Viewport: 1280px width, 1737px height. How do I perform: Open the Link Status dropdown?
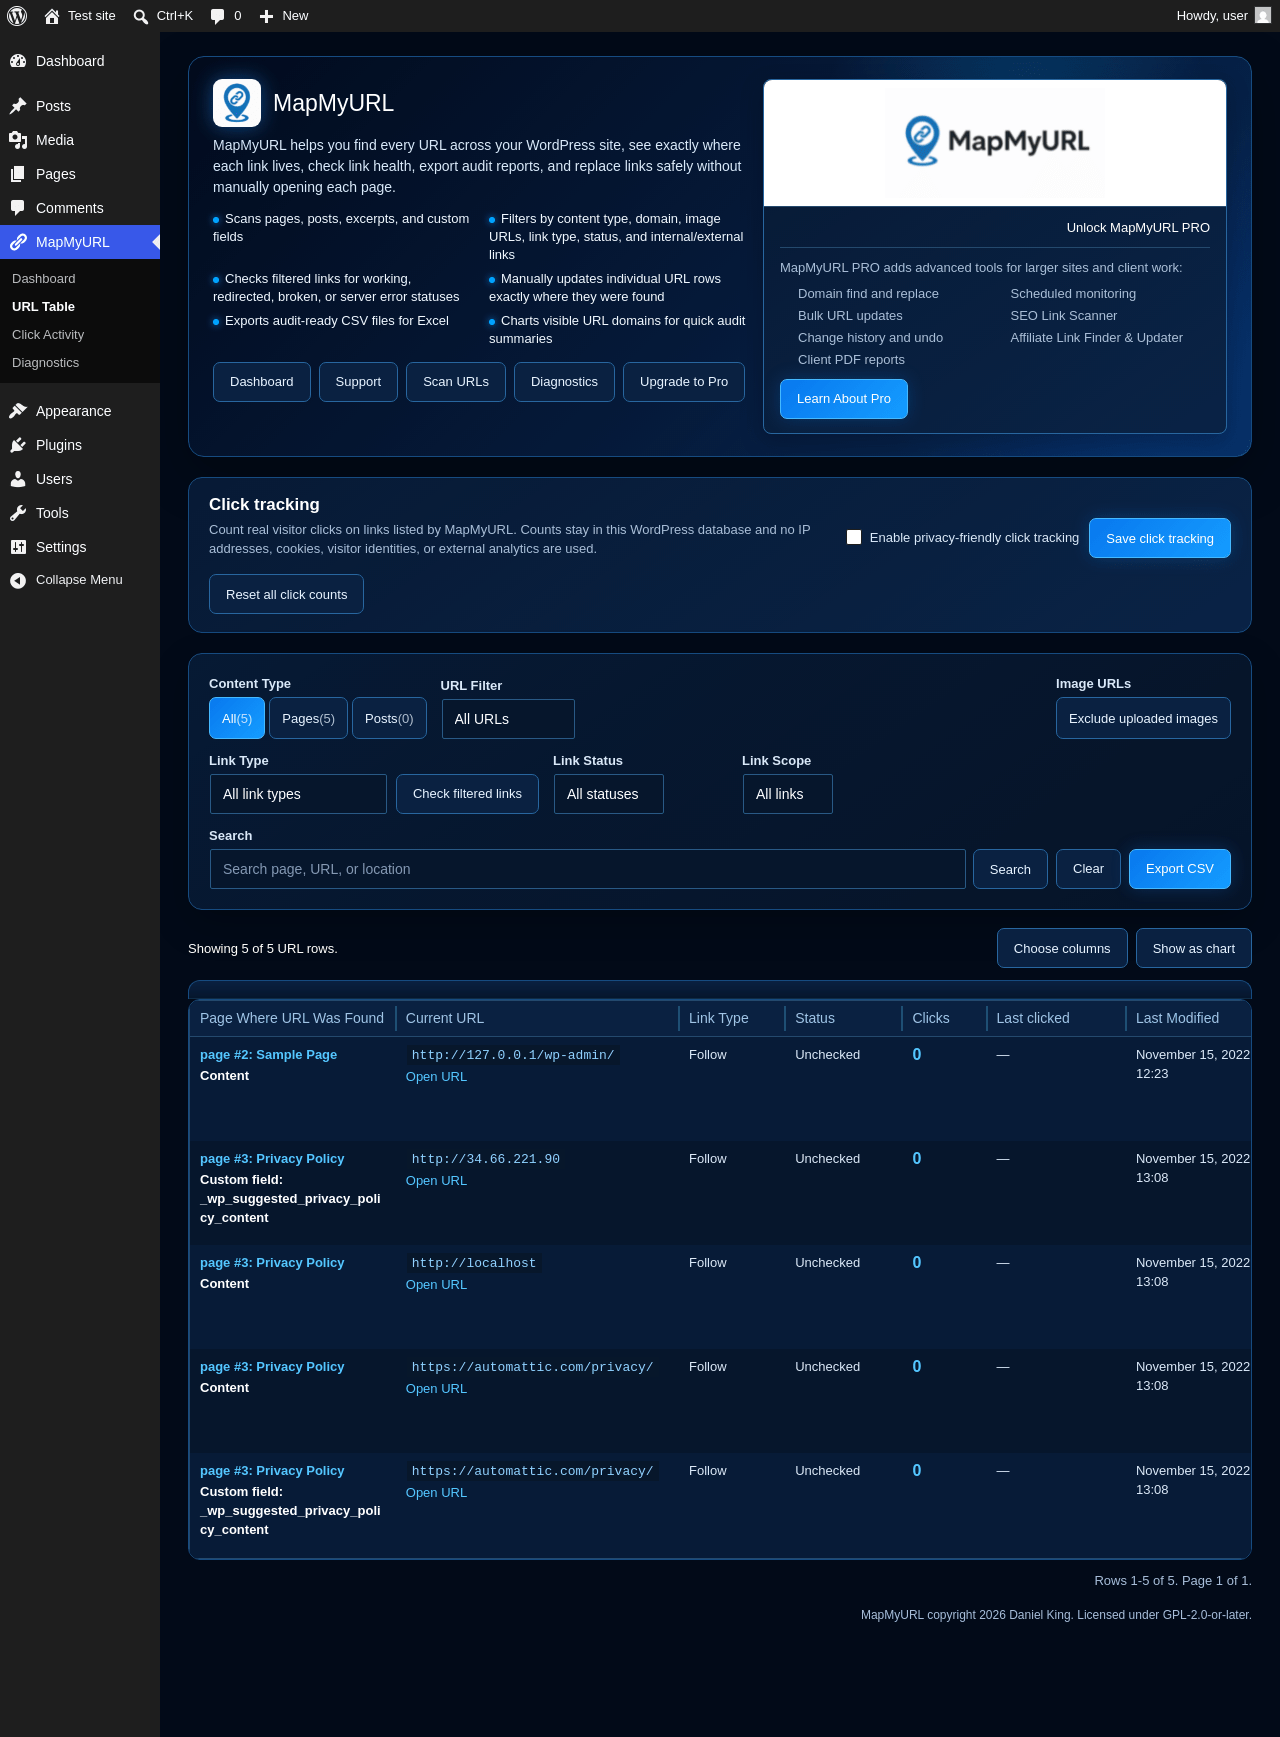tap(608, 794)
